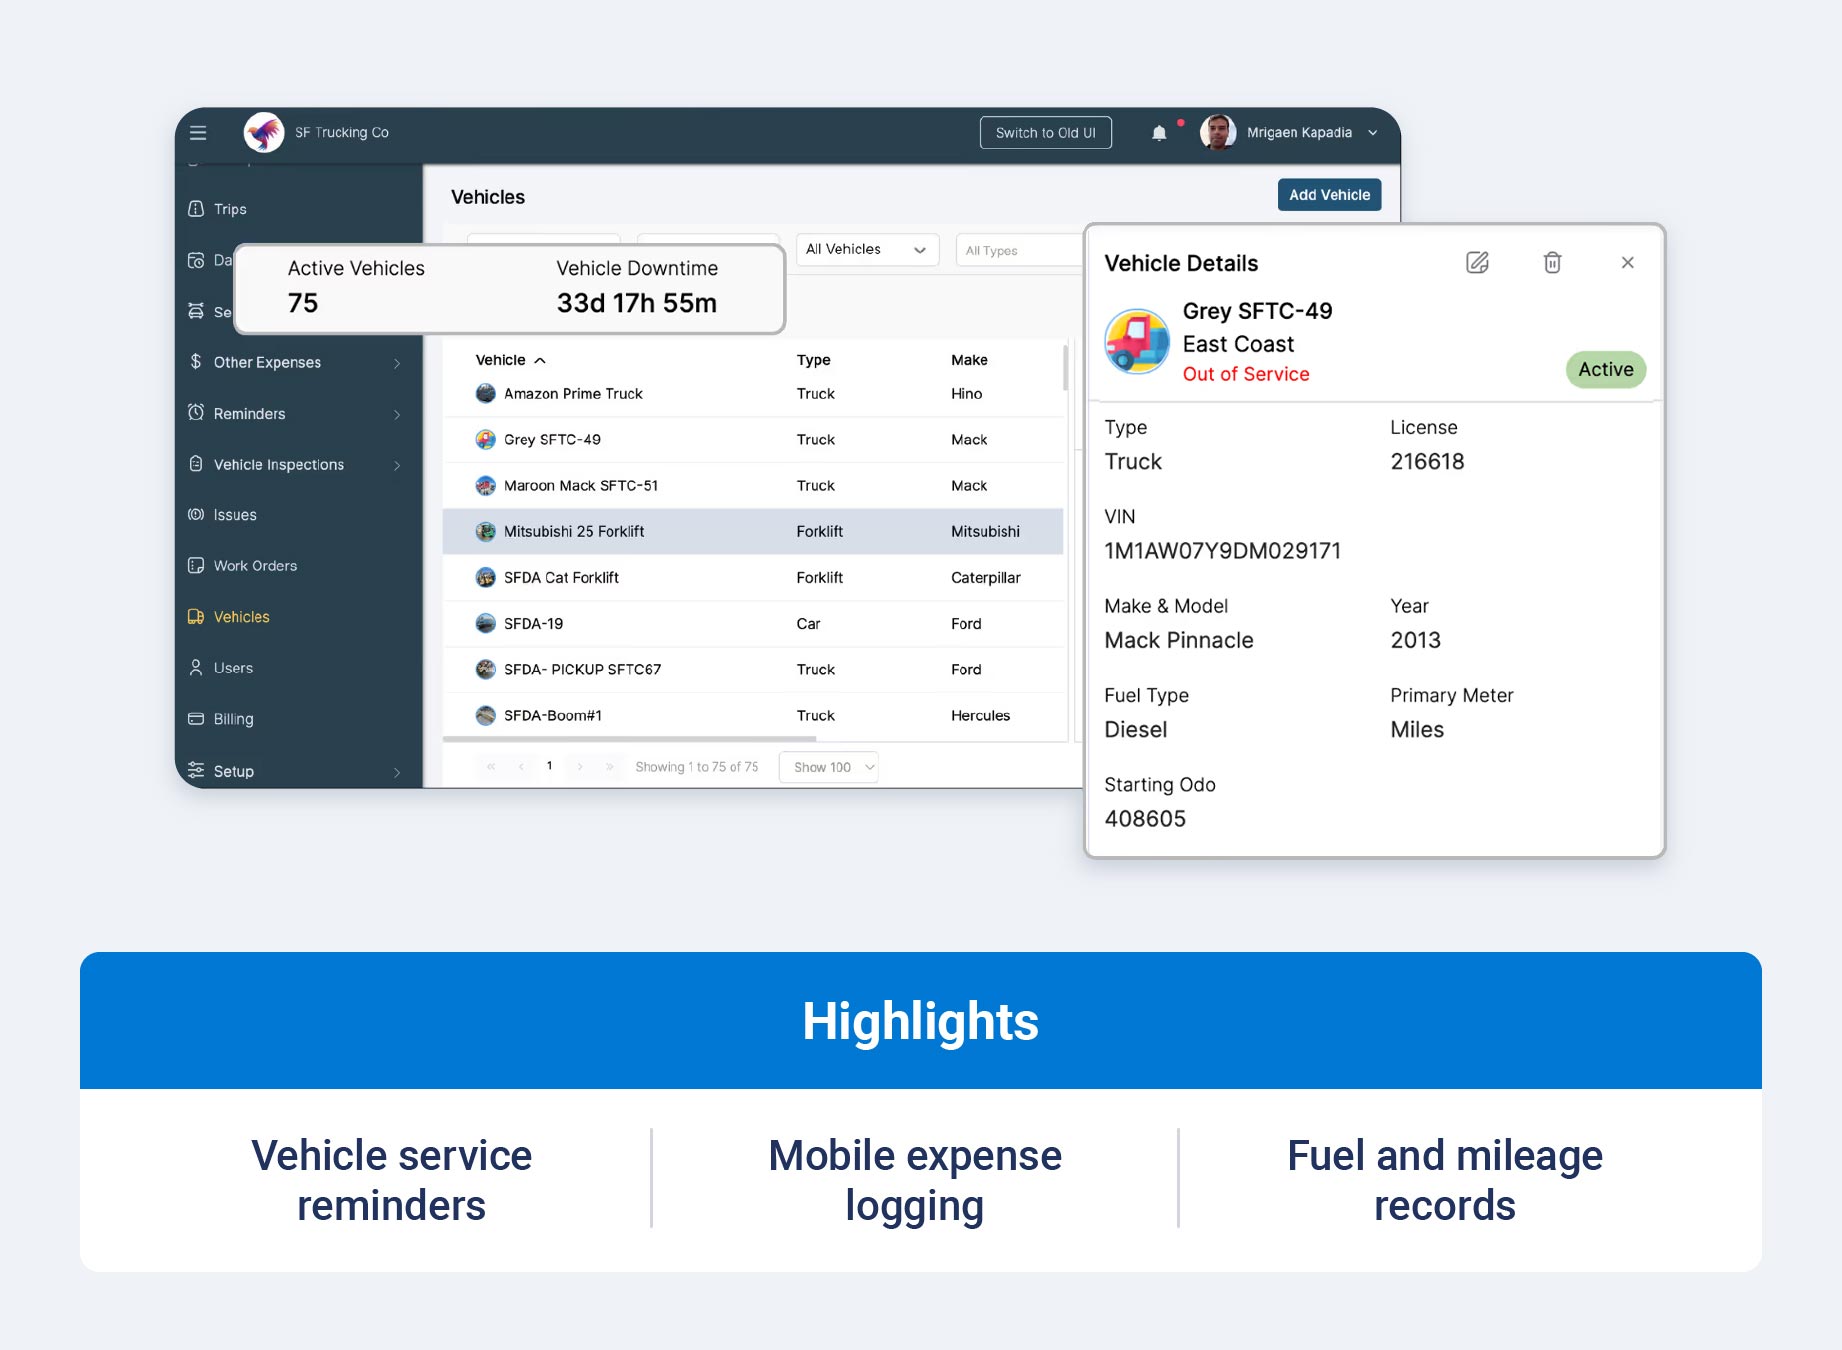Open the Show 100 rows dropdown
Screen dimensions: 1842x1350
[828, 767]
